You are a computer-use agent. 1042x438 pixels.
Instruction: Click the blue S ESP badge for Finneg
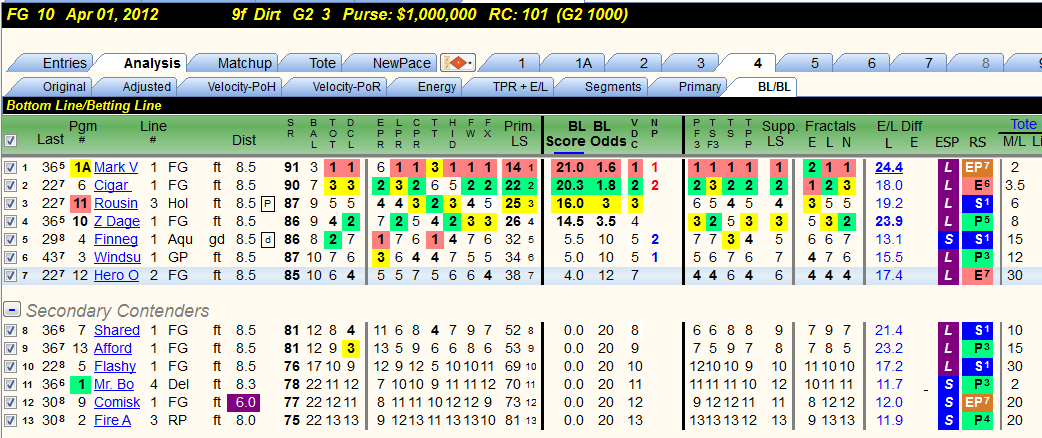[x=946, y=239]
